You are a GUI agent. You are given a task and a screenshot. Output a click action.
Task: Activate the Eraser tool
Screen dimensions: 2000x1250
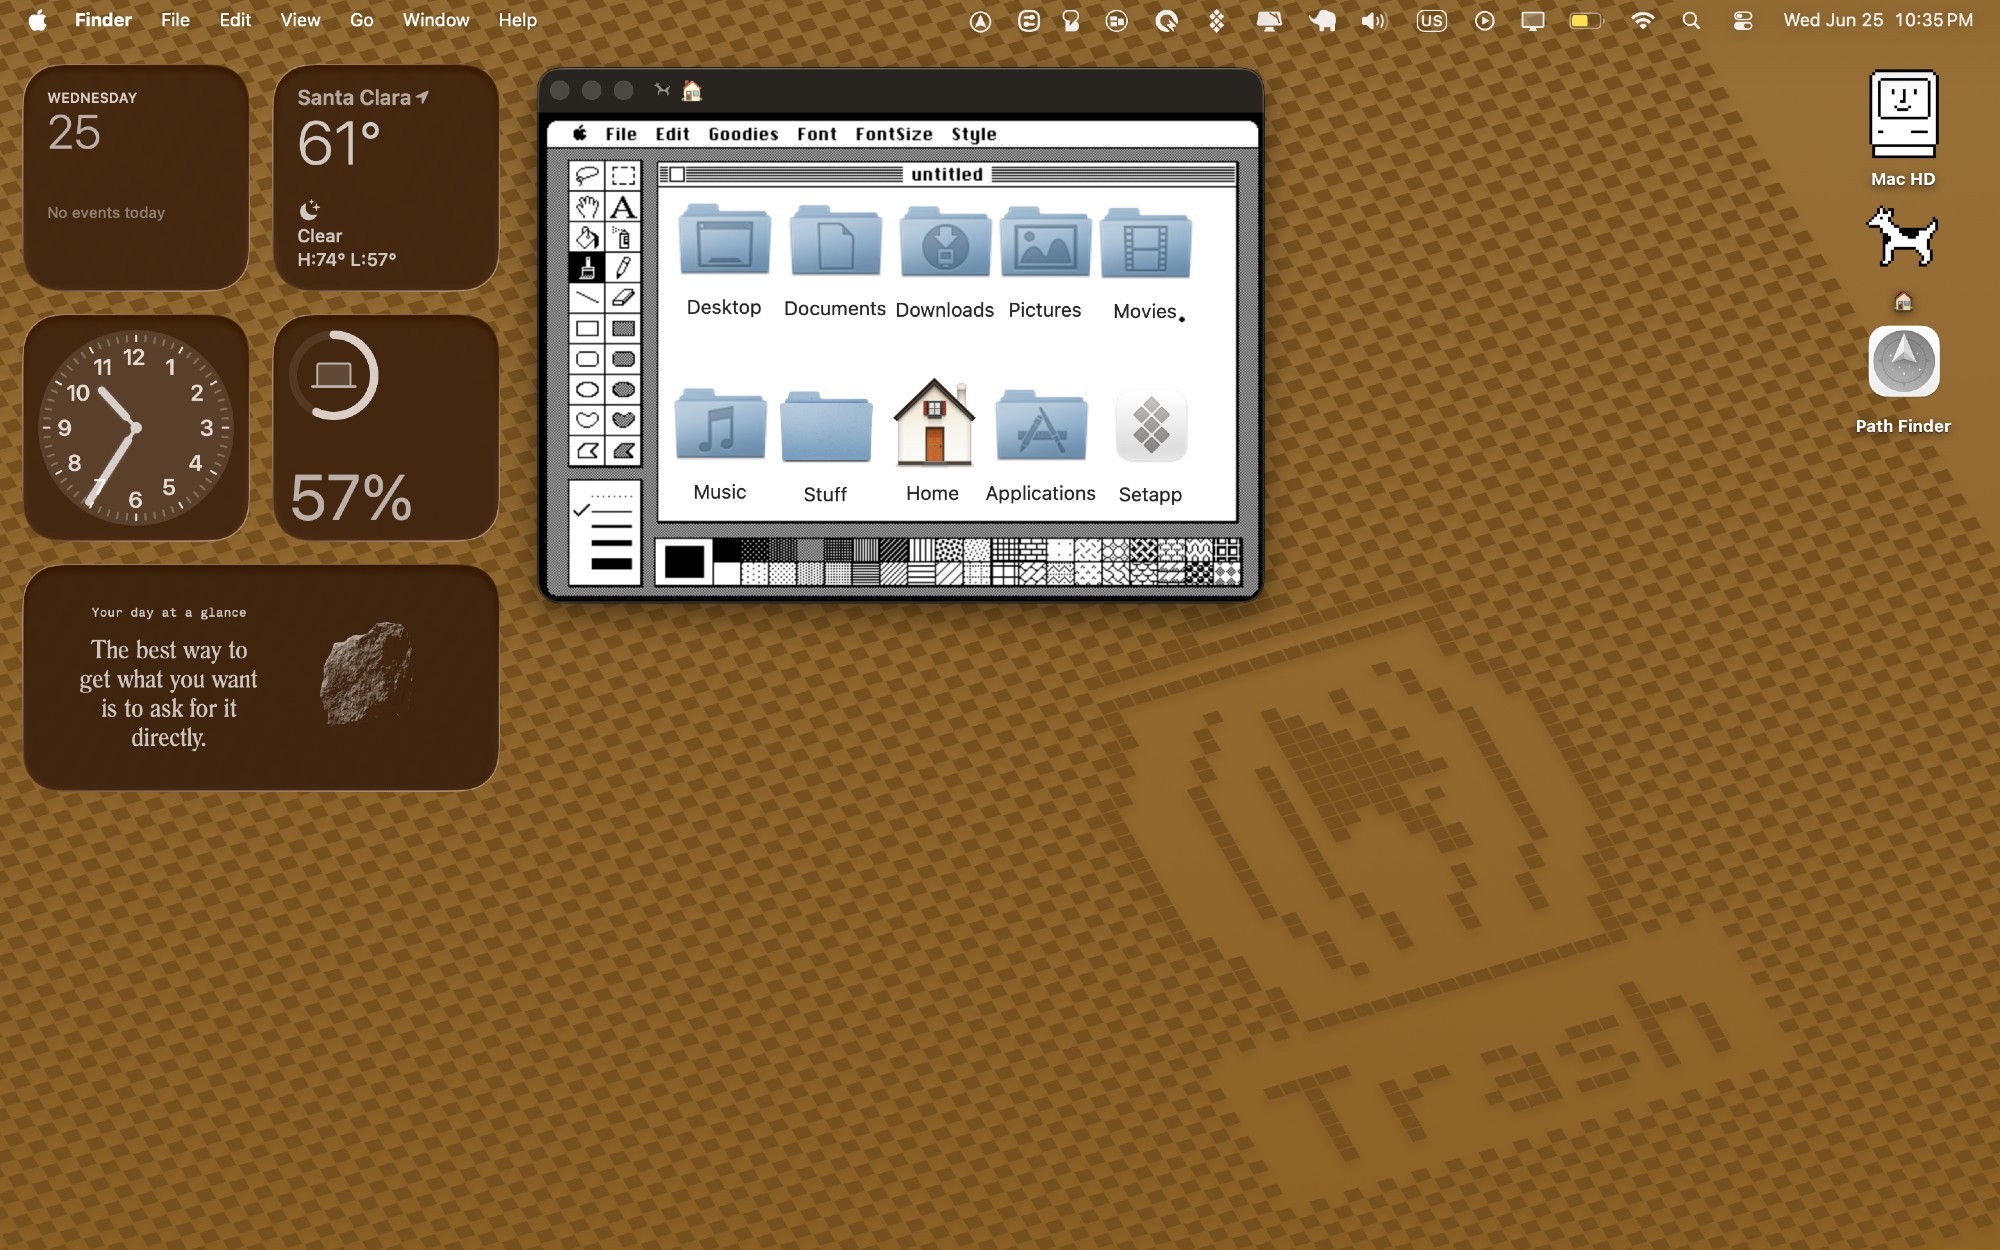pos(623,297)
